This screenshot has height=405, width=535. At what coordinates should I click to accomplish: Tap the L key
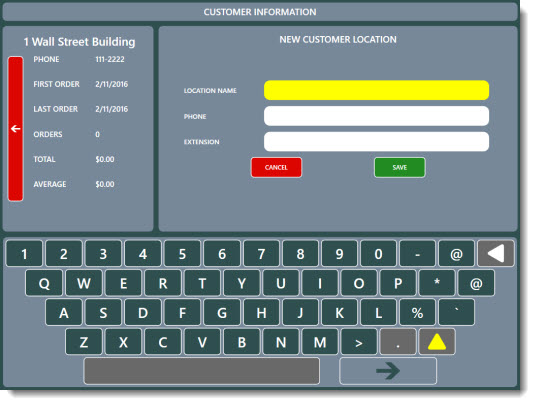[379, 313]
